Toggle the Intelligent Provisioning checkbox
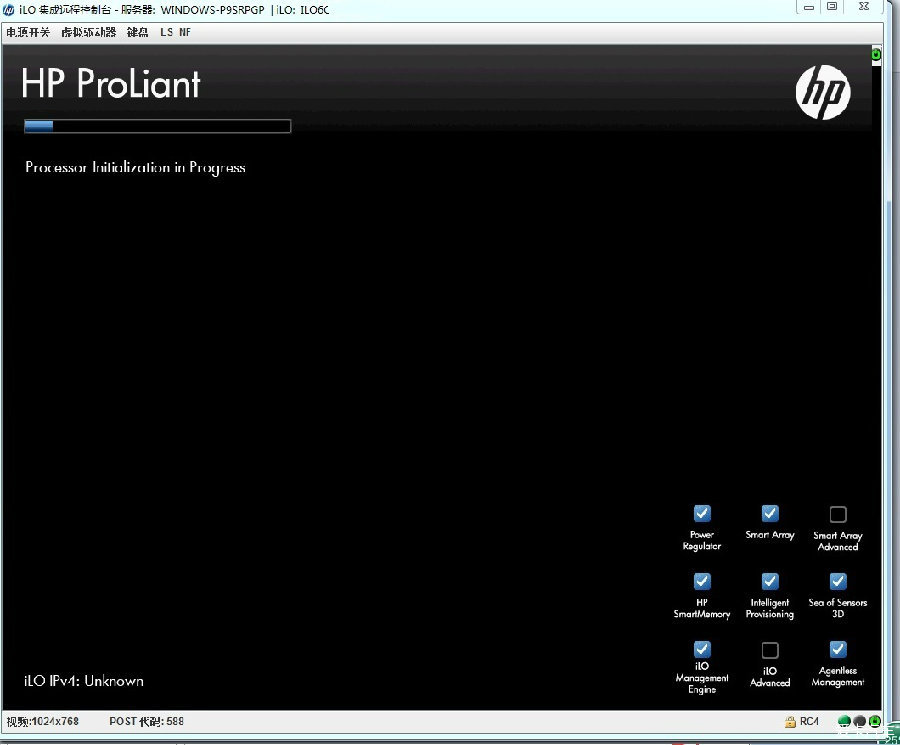Image resolution: width=900 pixels, height=745 pixels. [770, 581]
